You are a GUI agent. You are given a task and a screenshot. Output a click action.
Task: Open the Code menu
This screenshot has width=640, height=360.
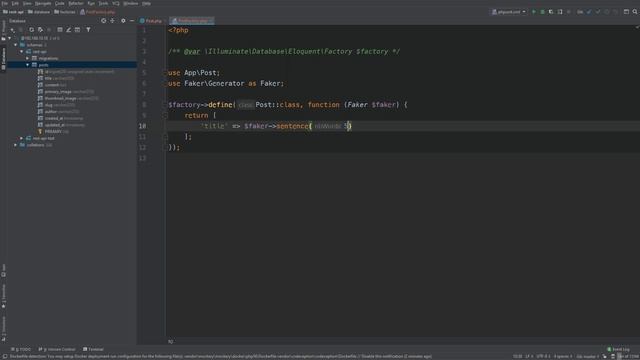point(60,3)
